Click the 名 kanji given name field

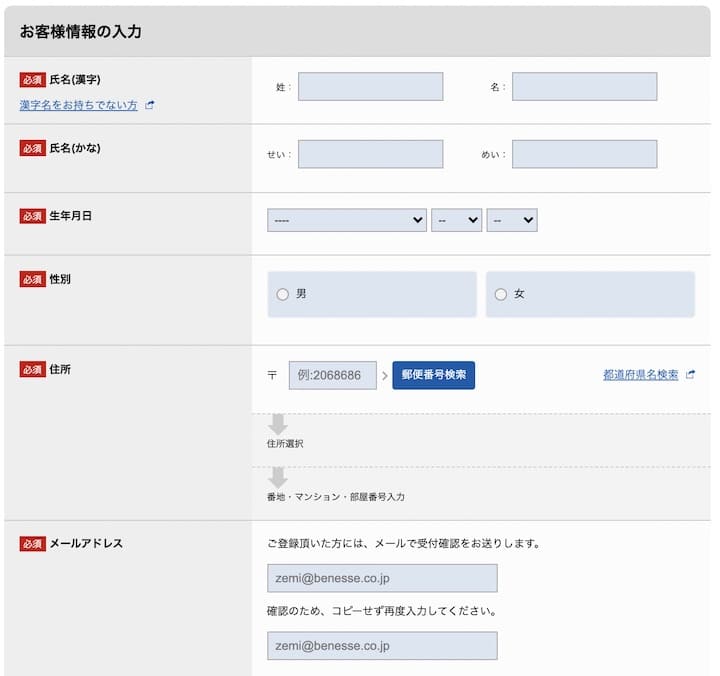pos(584,87)
